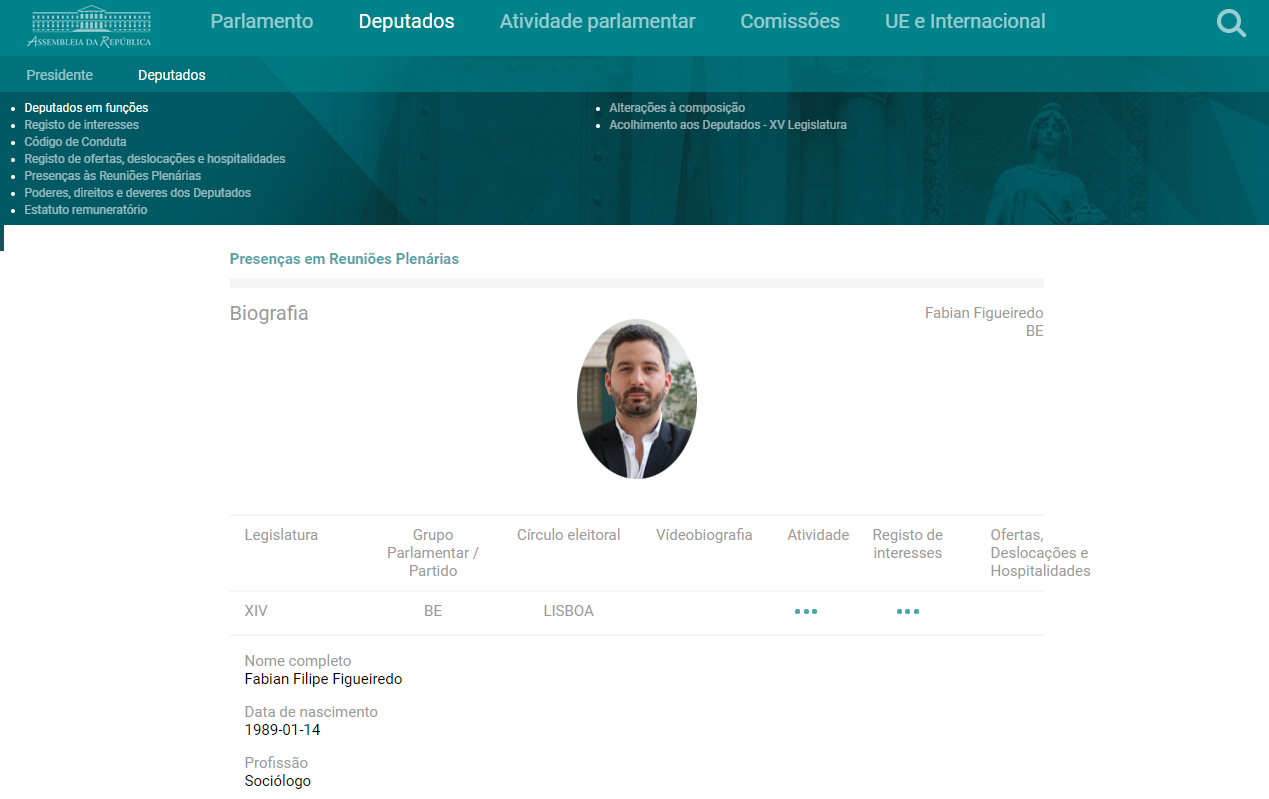The image size is (1269, 799).
Task: Go to the Comissões menu
Action: (789, 21)
